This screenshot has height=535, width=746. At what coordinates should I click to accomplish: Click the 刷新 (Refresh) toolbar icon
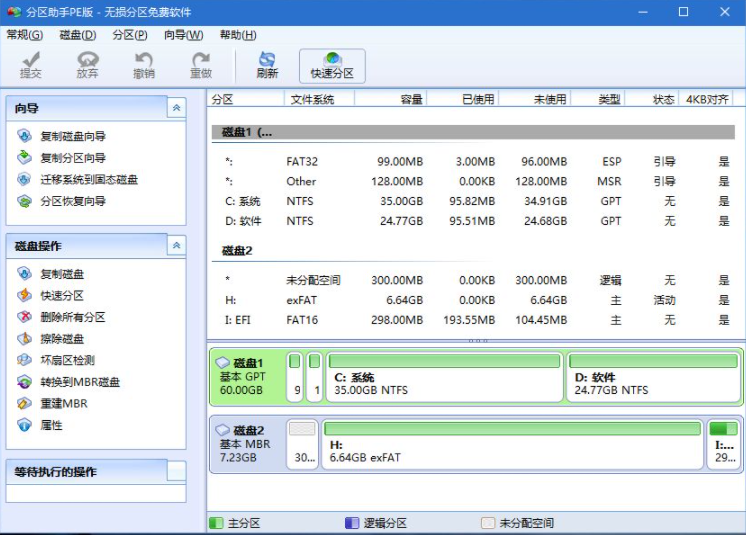(x=267, y=65)
